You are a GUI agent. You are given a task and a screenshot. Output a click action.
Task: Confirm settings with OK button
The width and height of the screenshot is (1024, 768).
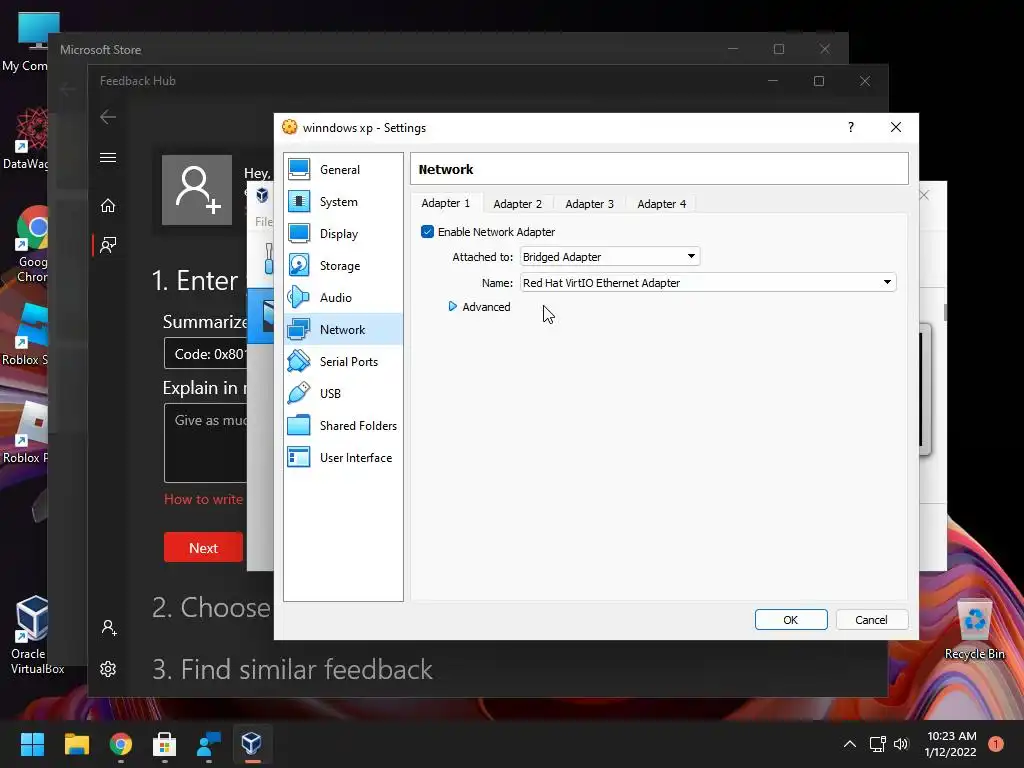click(x=791, y=620)
